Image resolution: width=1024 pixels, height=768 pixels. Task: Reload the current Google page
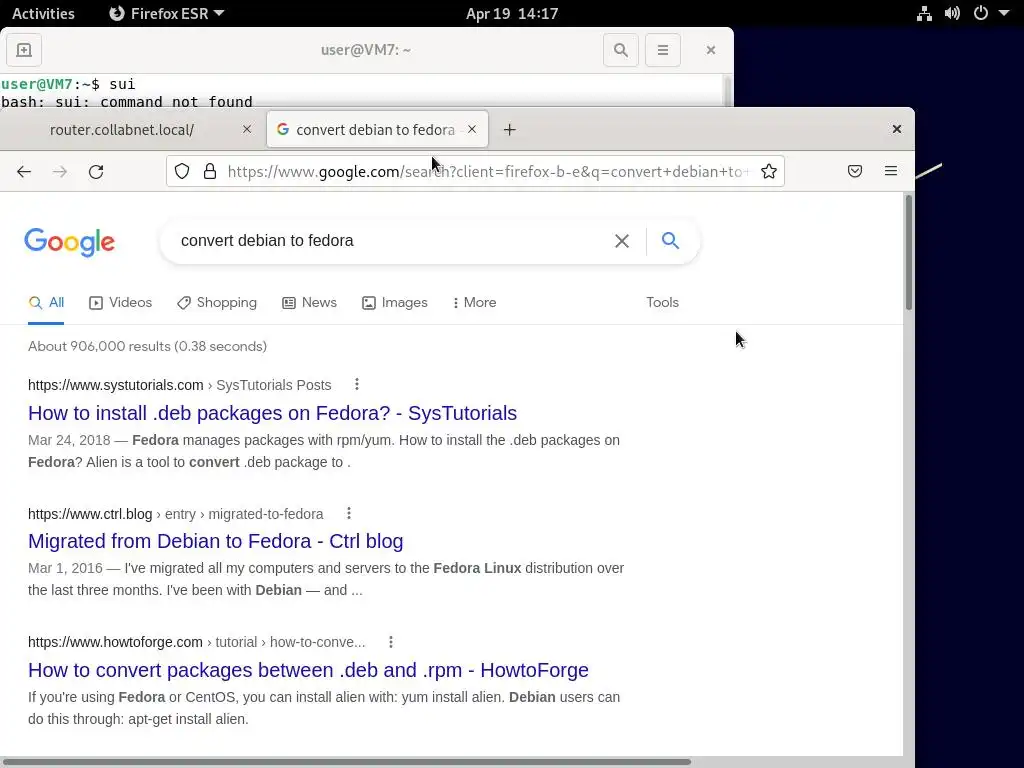click(x=96, y=172)
